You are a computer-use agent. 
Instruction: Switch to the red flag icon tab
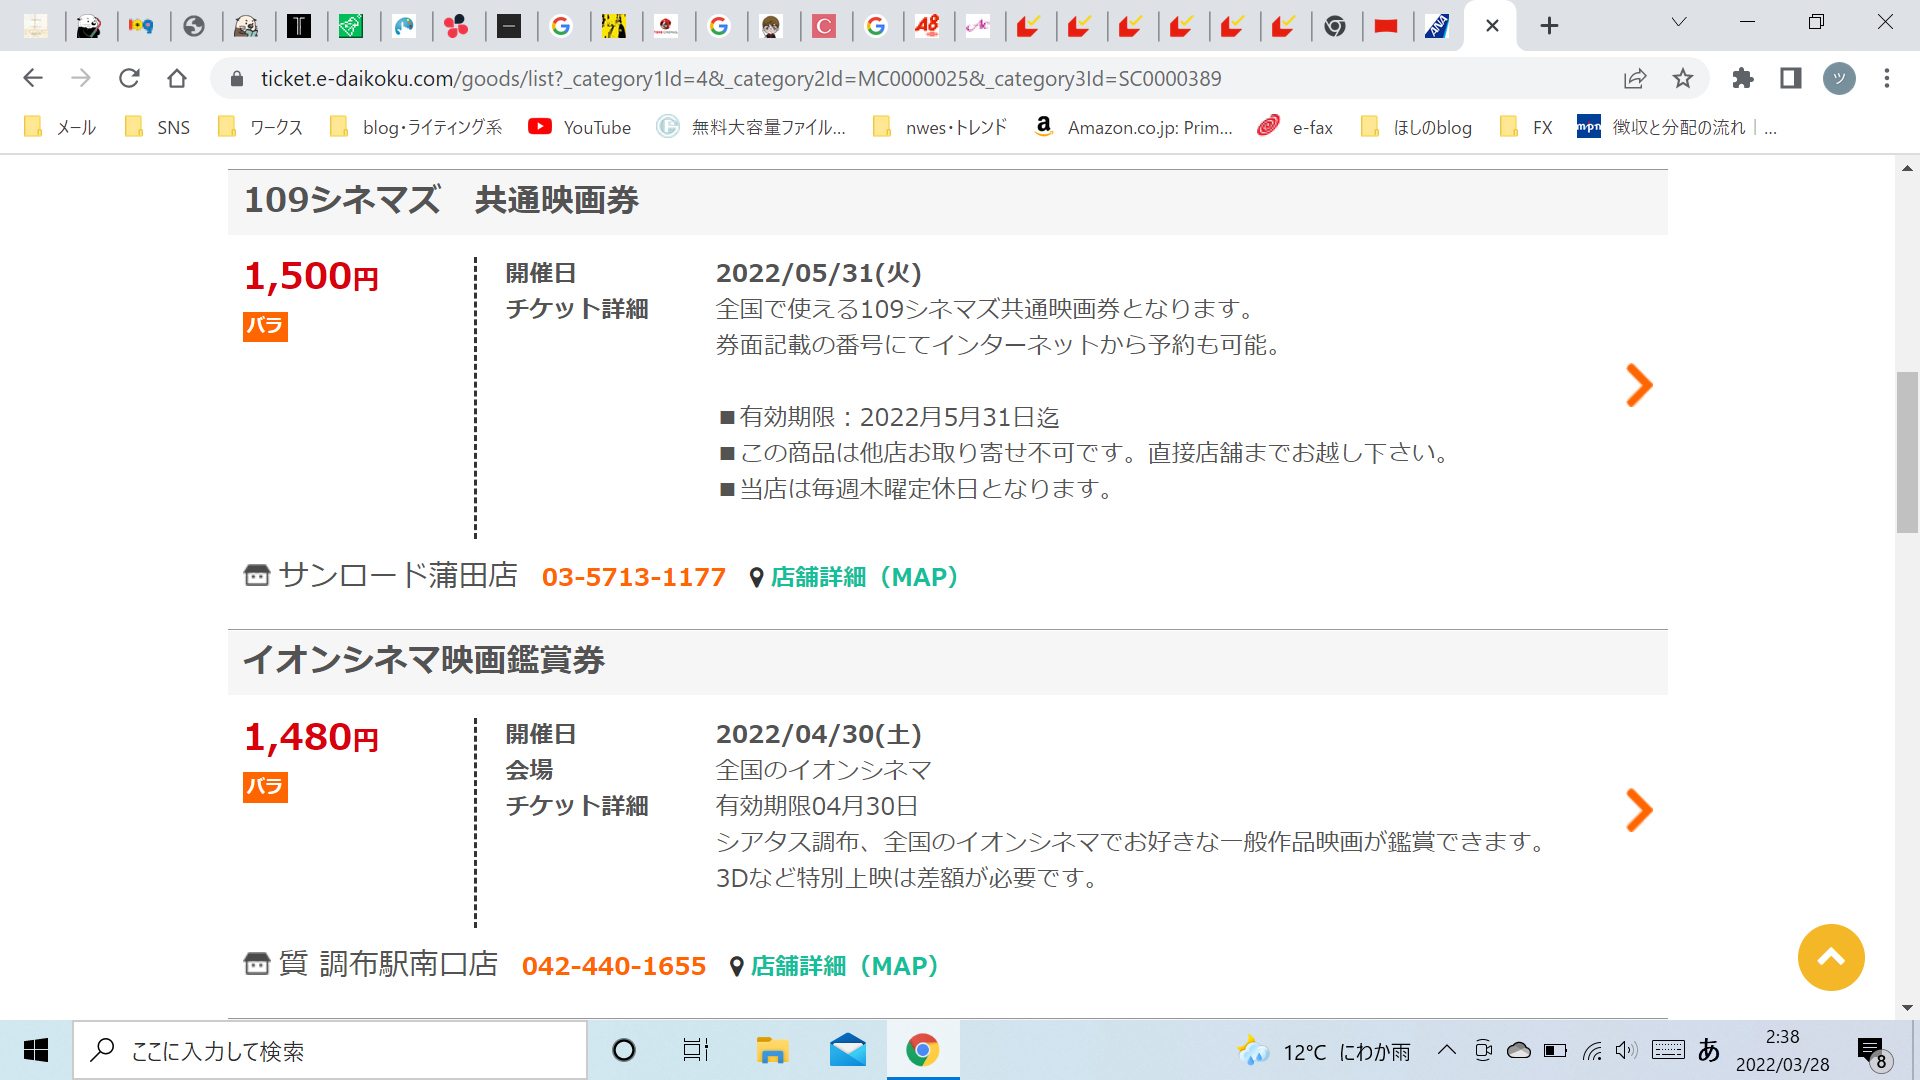[x=1385, y=26]
